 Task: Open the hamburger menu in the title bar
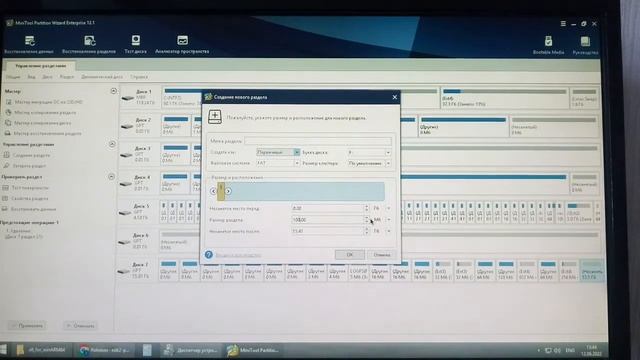click(563, 24)
